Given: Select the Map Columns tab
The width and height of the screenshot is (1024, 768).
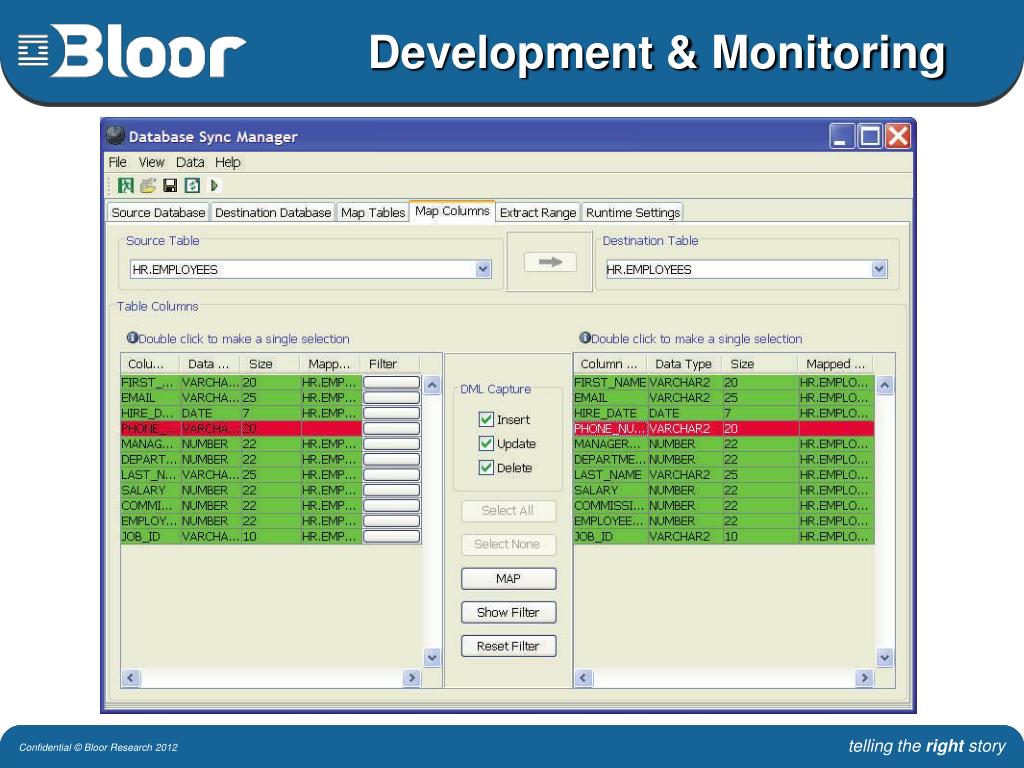Looking at the screenshot, I should point(452,211).
